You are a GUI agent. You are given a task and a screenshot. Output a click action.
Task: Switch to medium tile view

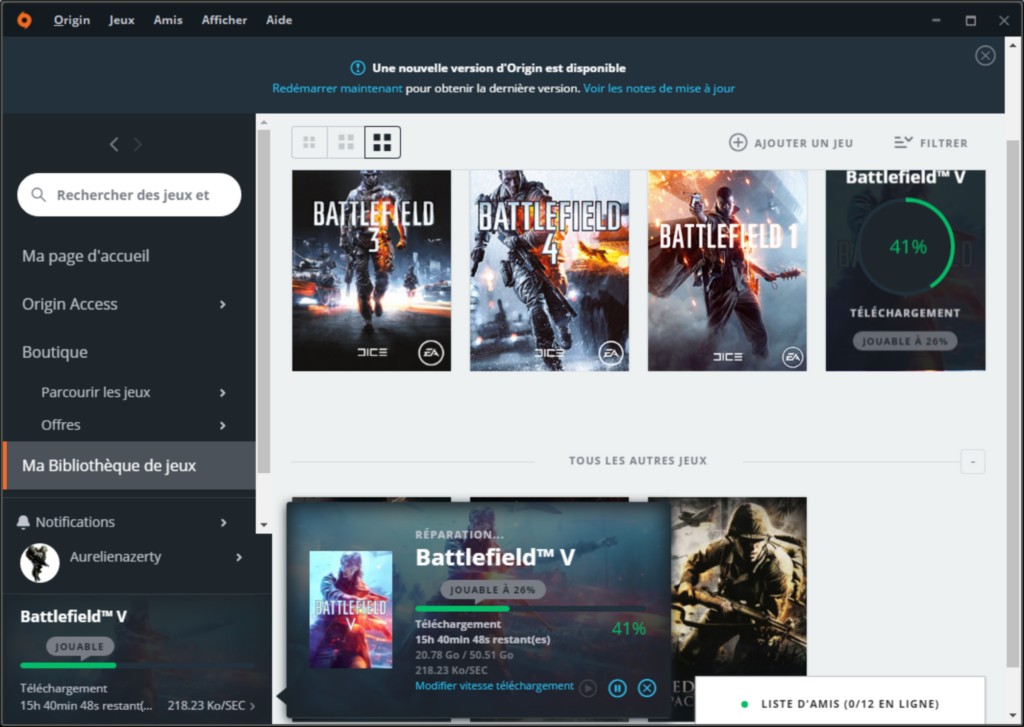click(x=346, y=142)
